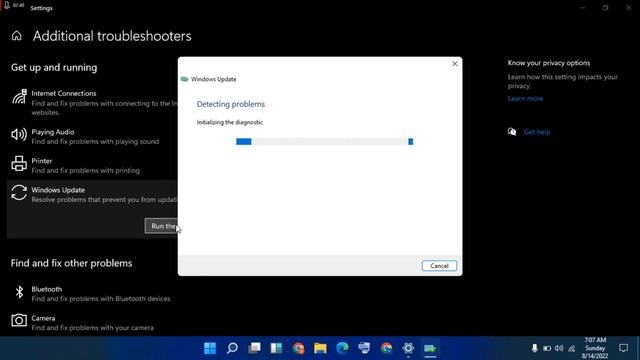
Task: Open the notification center icon
Action: [623, 348]
